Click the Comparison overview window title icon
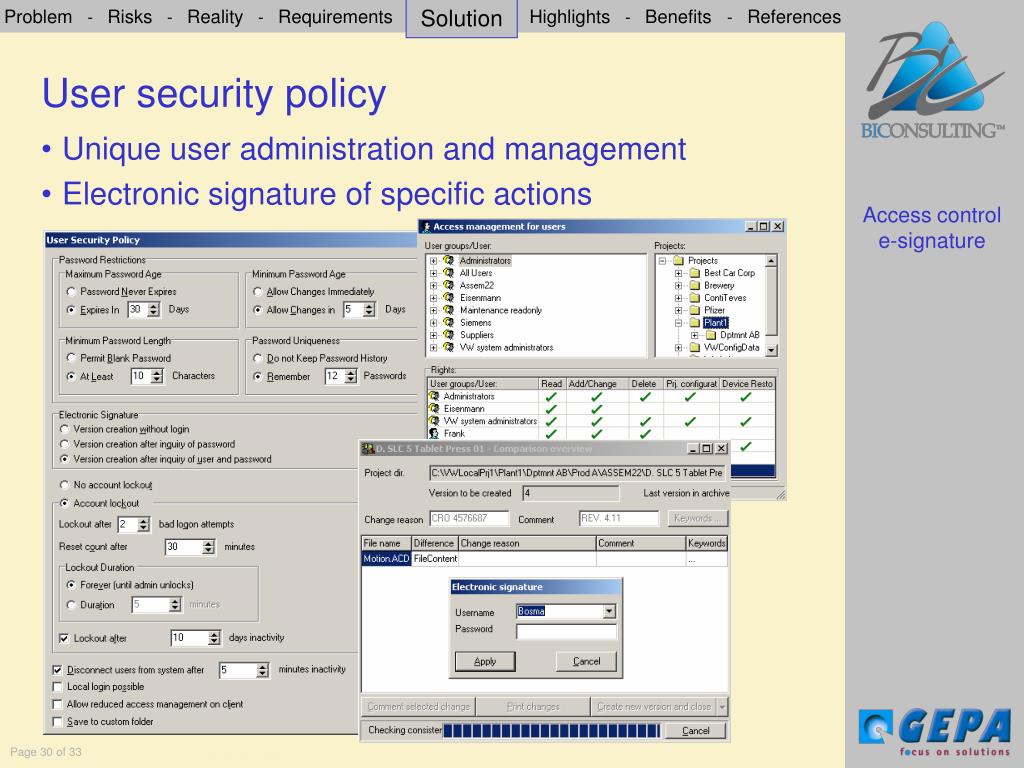 [368, 449]
